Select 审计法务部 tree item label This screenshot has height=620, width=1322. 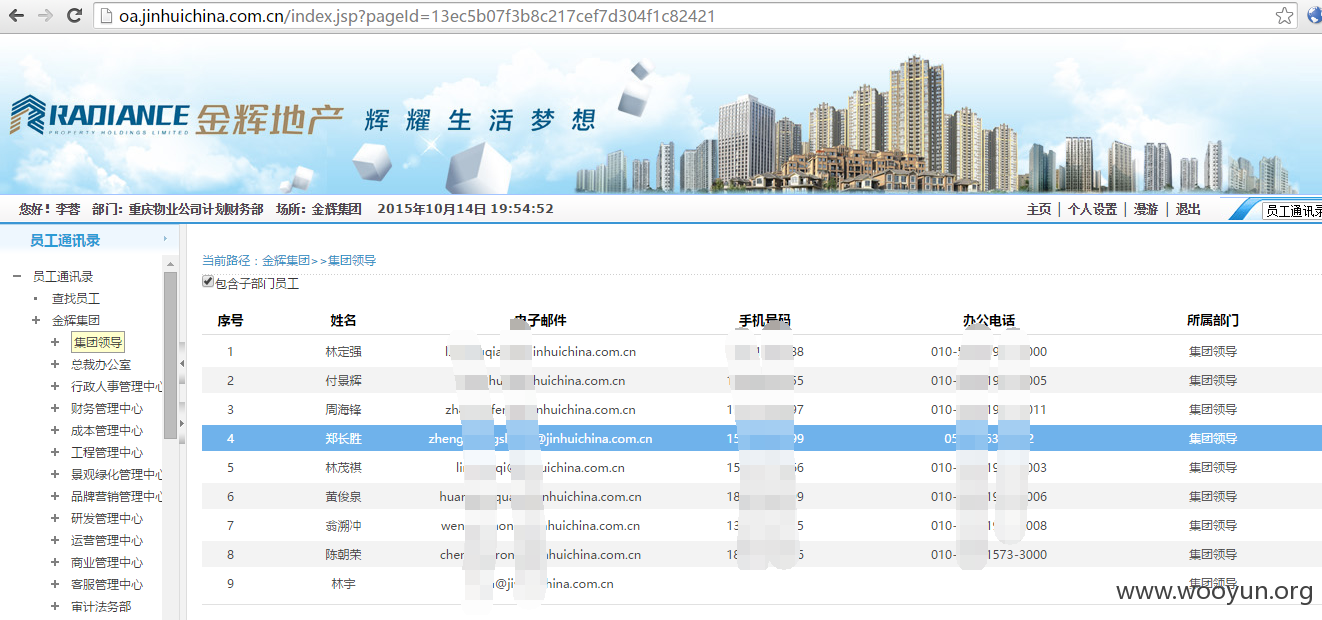[x=101, y=606]
